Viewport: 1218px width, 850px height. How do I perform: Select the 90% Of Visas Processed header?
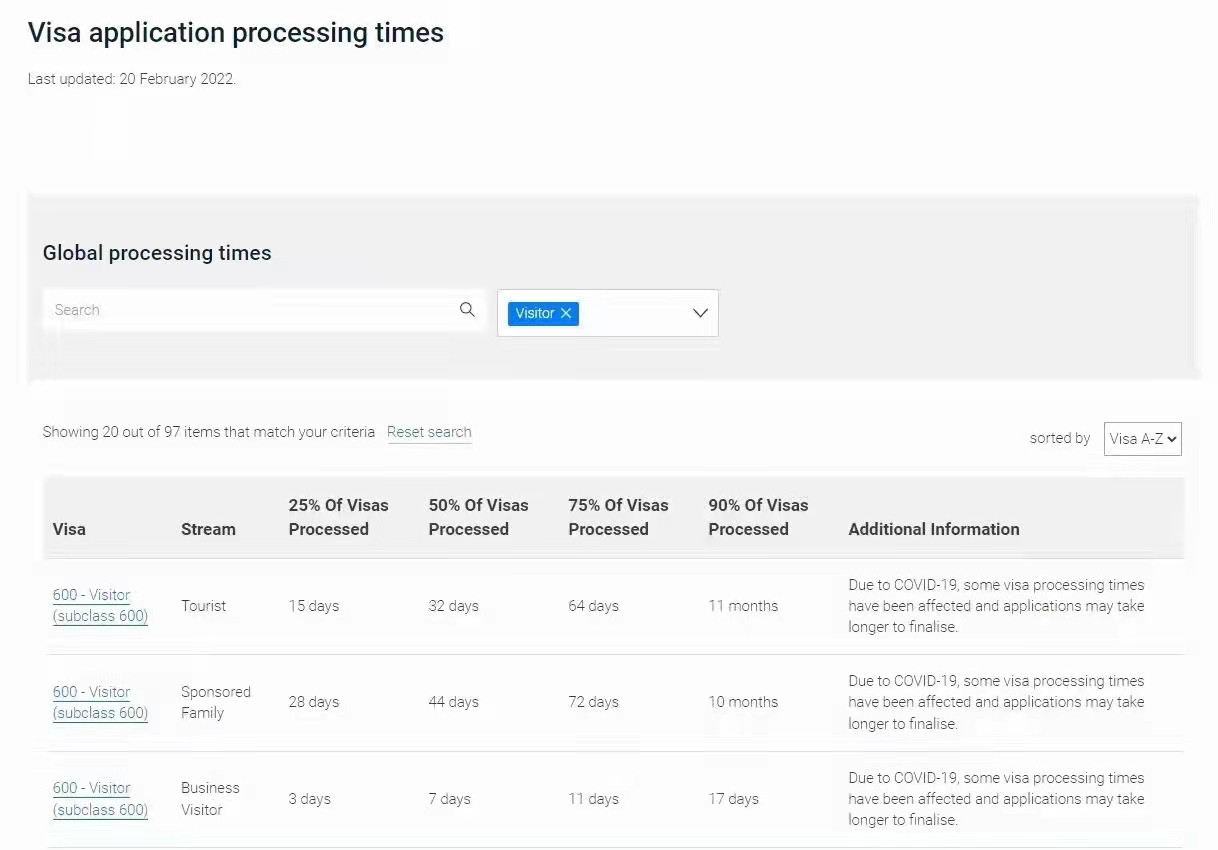click(x=758, y=517)
